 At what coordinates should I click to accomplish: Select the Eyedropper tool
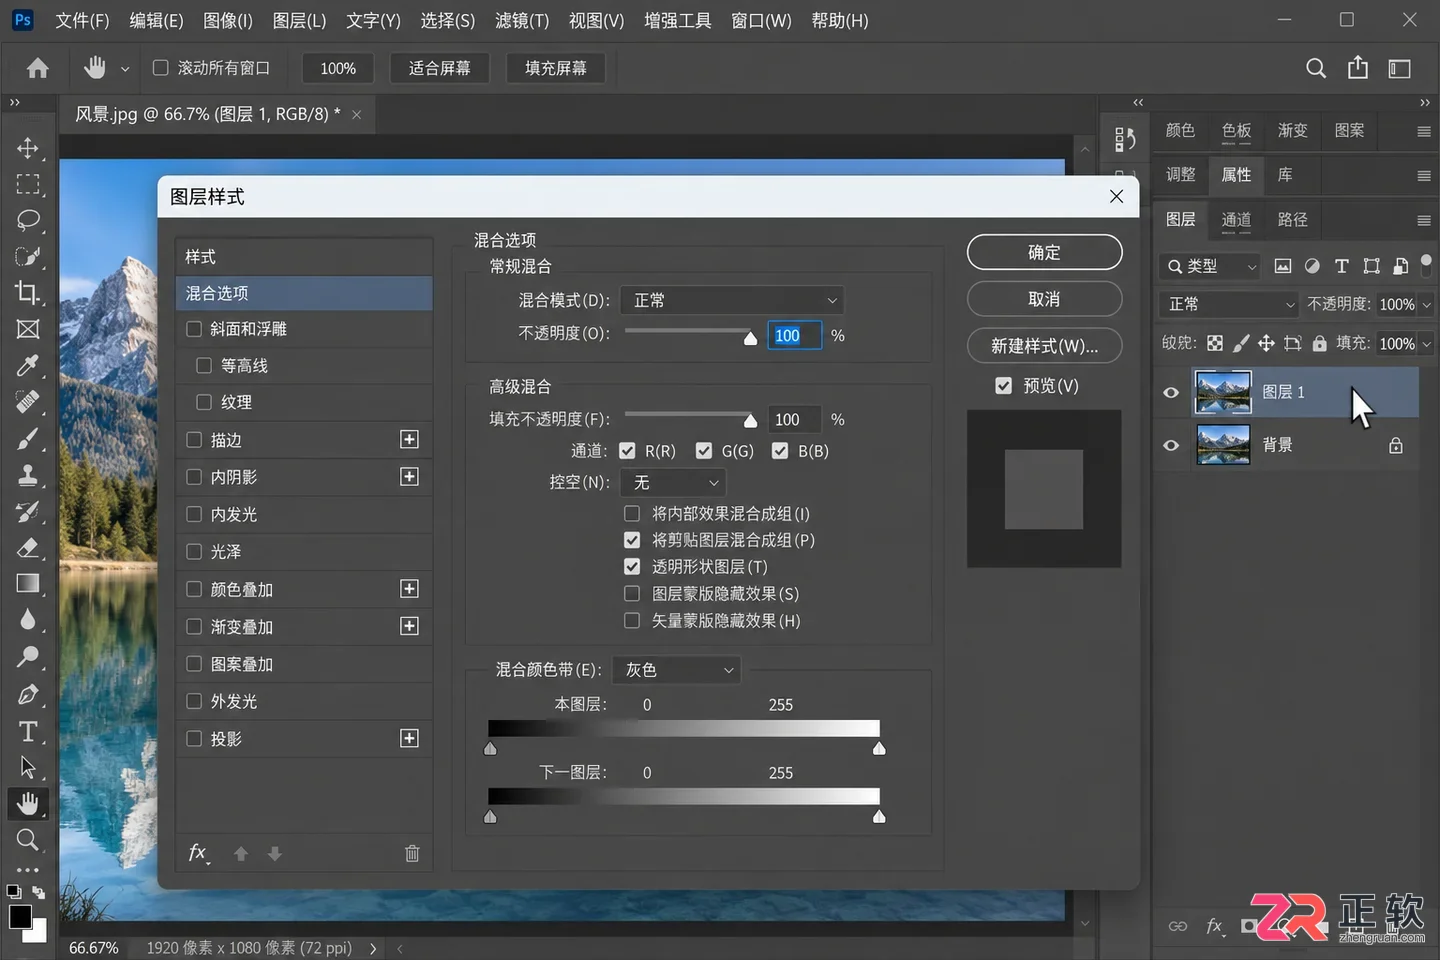(x=28, y=365)
